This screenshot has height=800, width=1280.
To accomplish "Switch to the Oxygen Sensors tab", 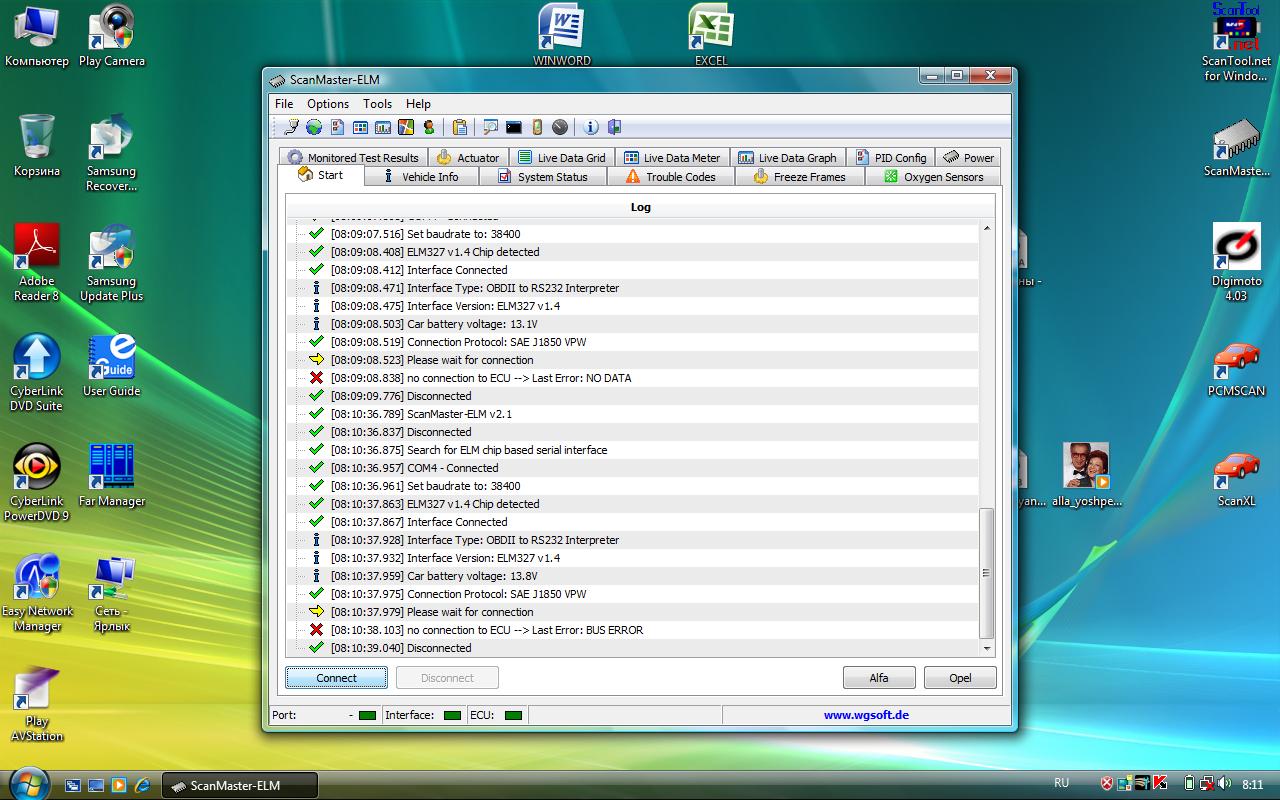I will [x=933, y=177].
